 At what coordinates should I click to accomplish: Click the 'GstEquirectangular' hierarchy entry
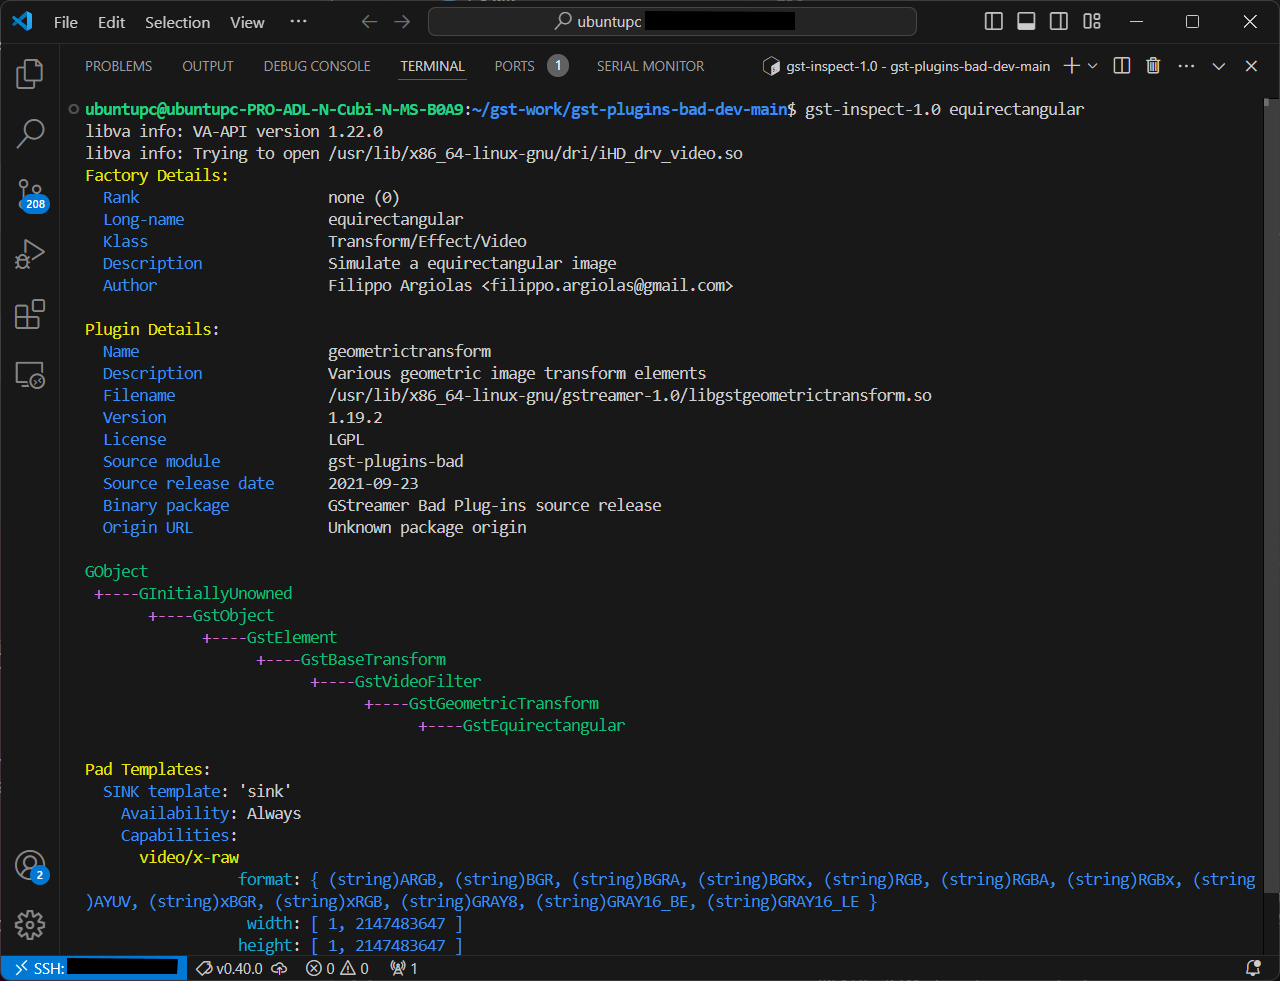click(543, 725)
